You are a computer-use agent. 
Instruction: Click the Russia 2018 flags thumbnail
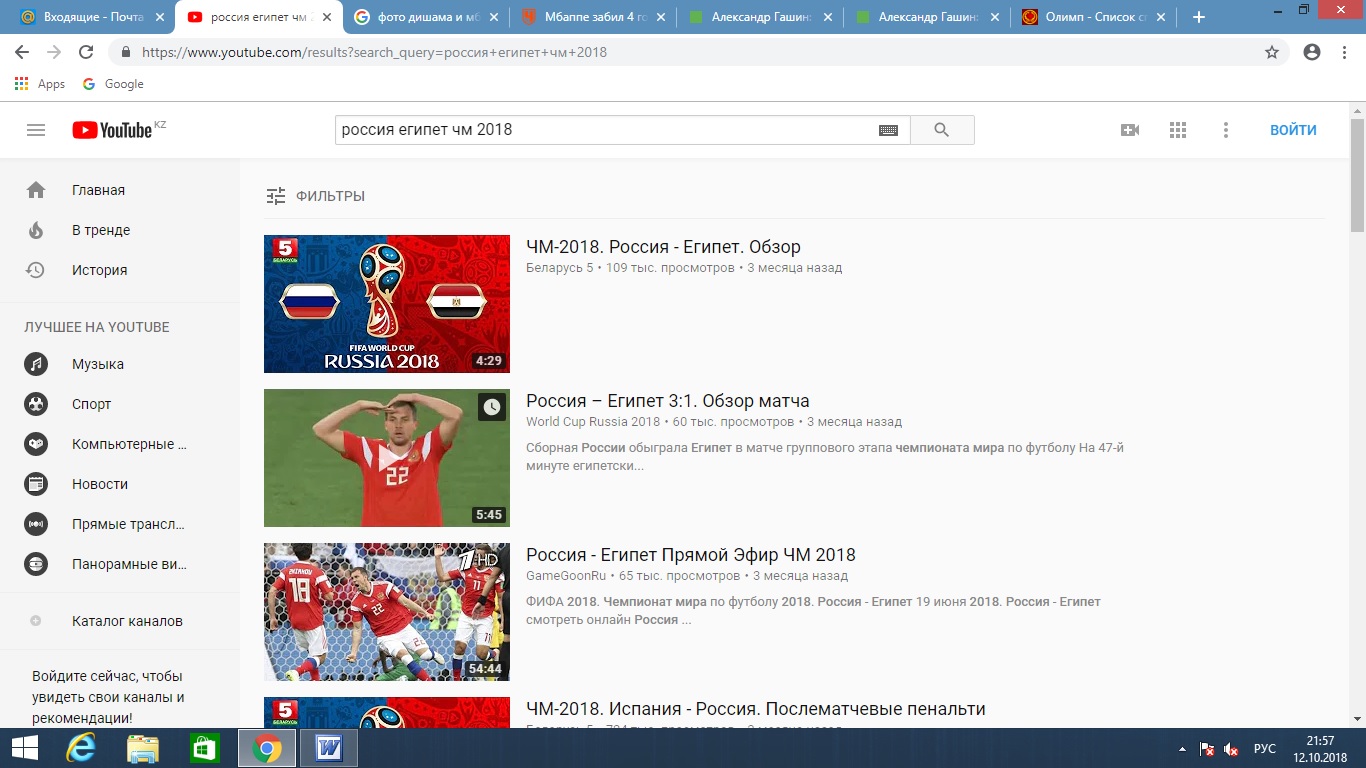(x=387, y=304)
